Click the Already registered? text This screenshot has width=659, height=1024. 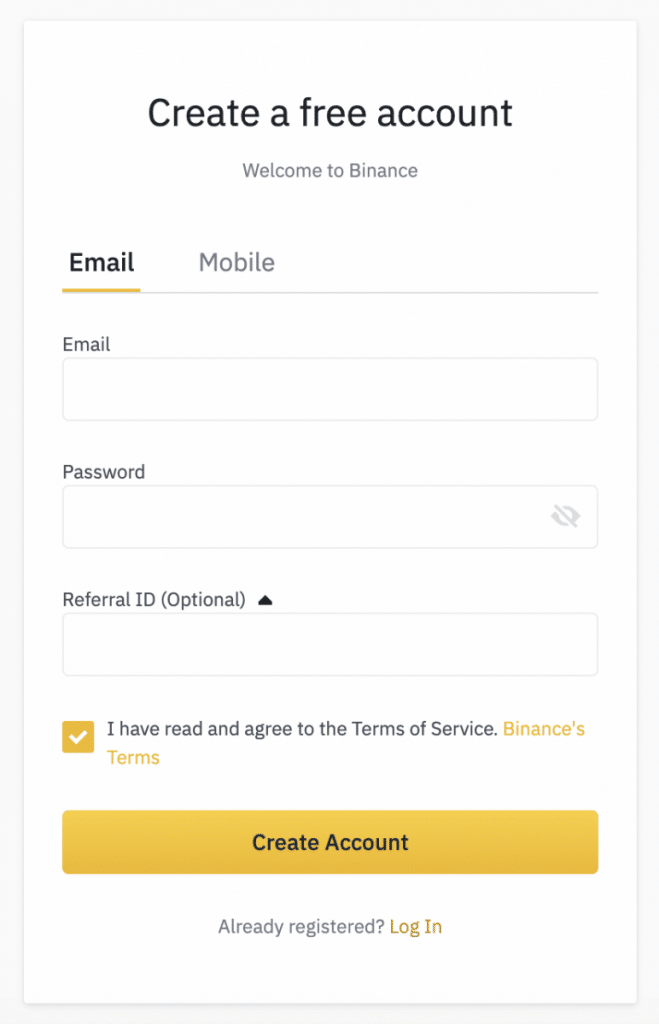point(299,926)
